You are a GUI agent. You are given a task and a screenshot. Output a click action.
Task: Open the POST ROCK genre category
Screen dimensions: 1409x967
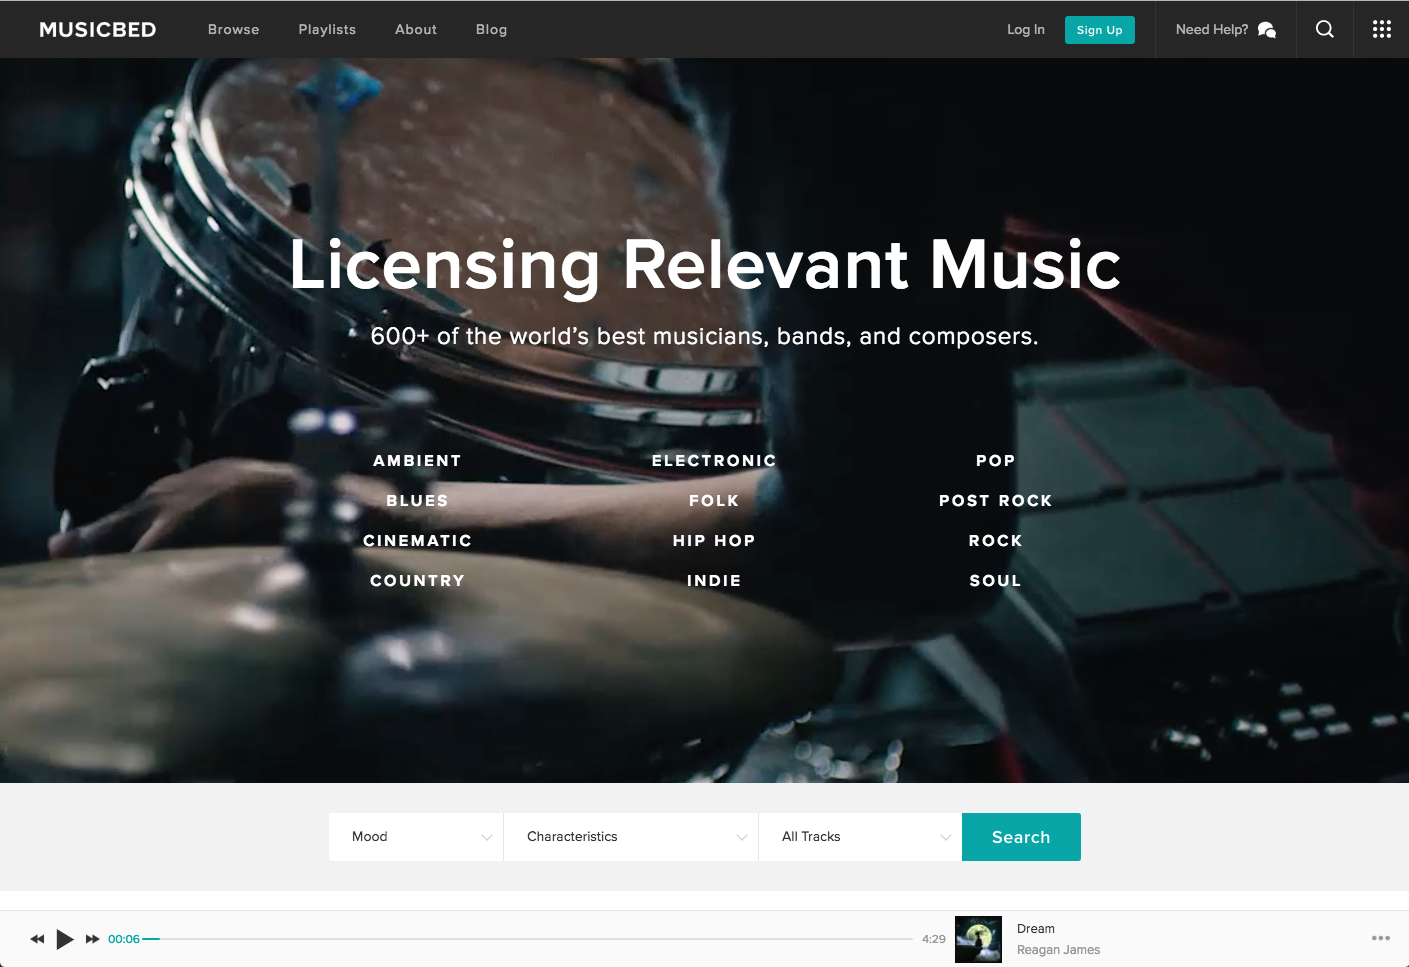(x=995, y=500)
